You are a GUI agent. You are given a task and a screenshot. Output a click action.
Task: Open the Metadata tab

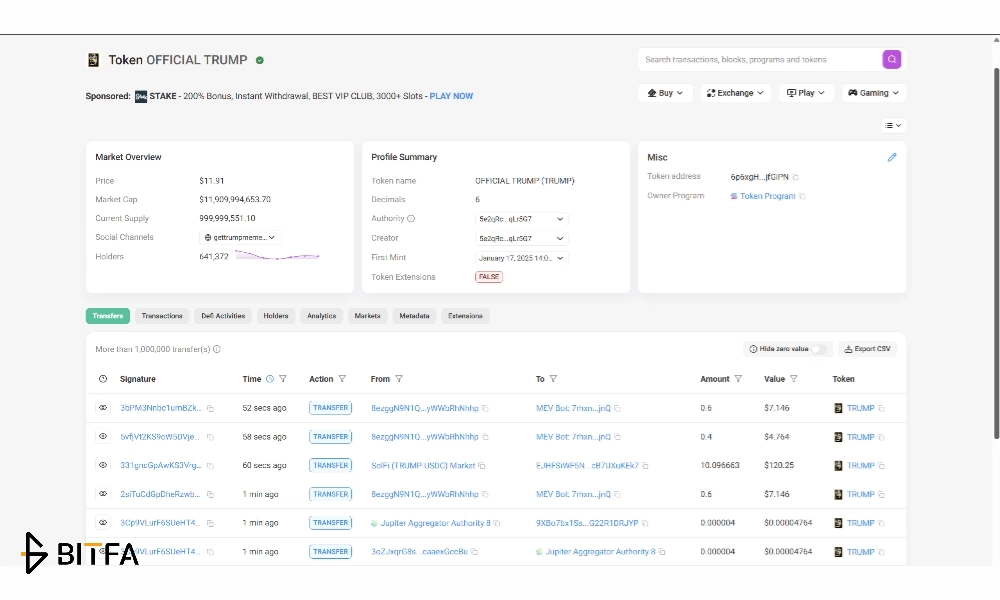(x=415, y=316)
